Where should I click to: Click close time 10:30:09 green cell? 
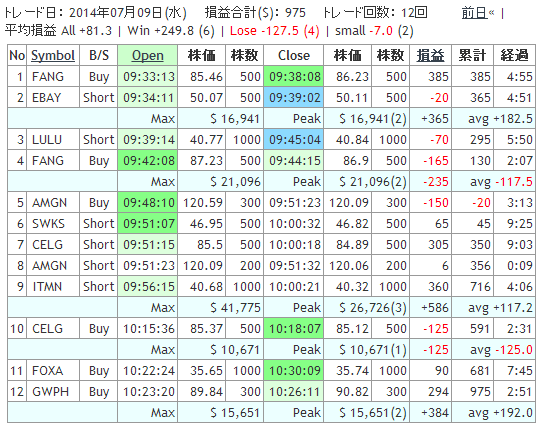(294, 370)
